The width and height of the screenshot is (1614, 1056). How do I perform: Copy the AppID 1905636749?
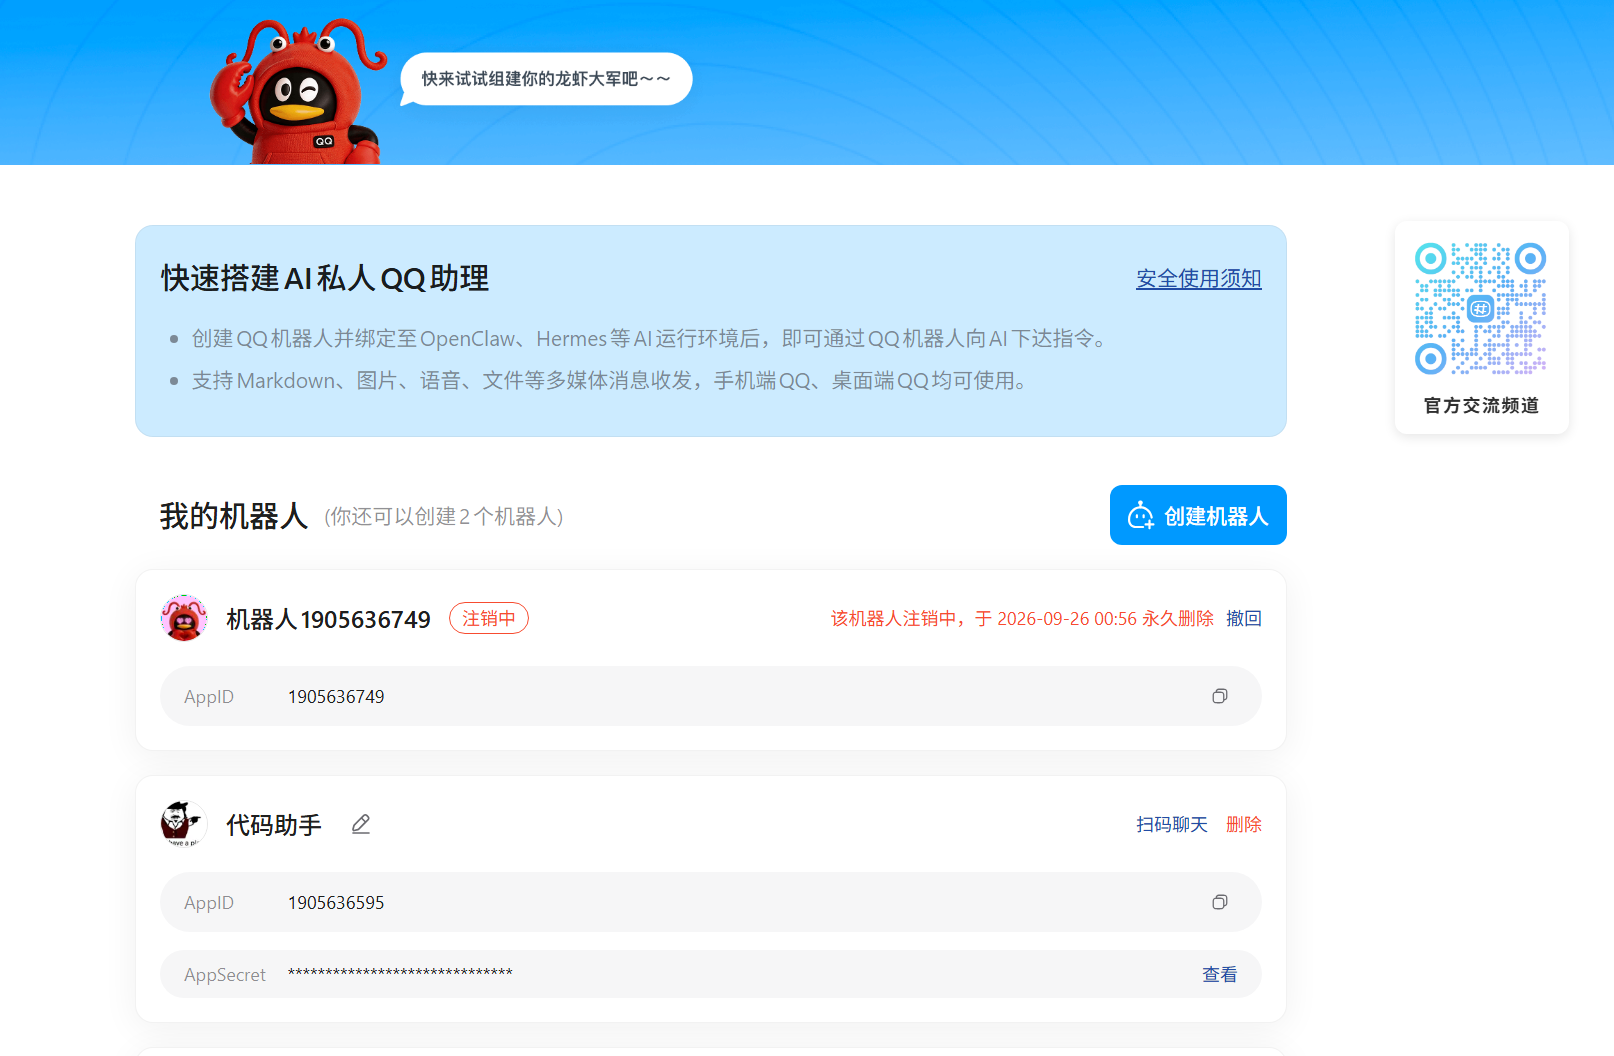(1219, 696)
